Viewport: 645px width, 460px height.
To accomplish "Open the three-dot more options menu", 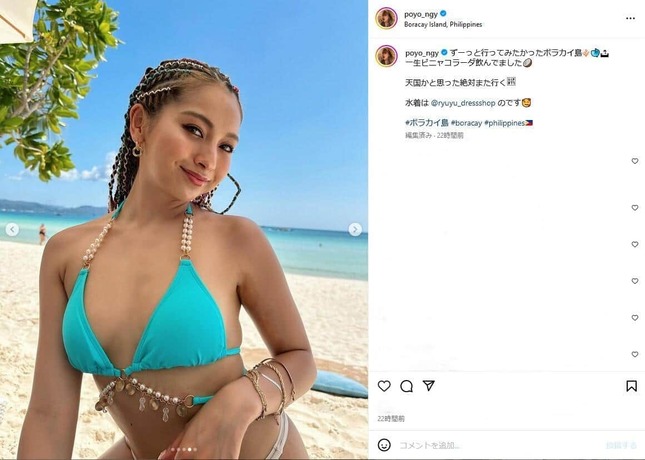I will [x=630, y=19].
